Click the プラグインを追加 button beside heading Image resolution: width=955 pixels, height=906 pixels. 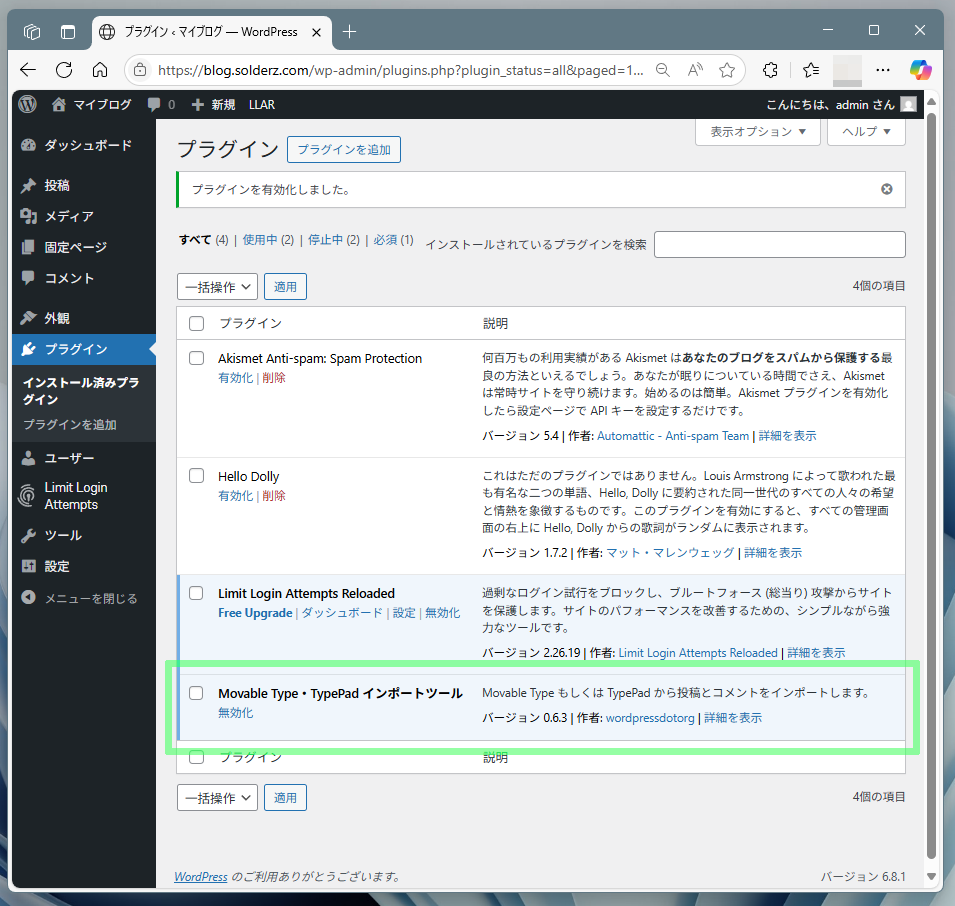click(x=343, y=150)
